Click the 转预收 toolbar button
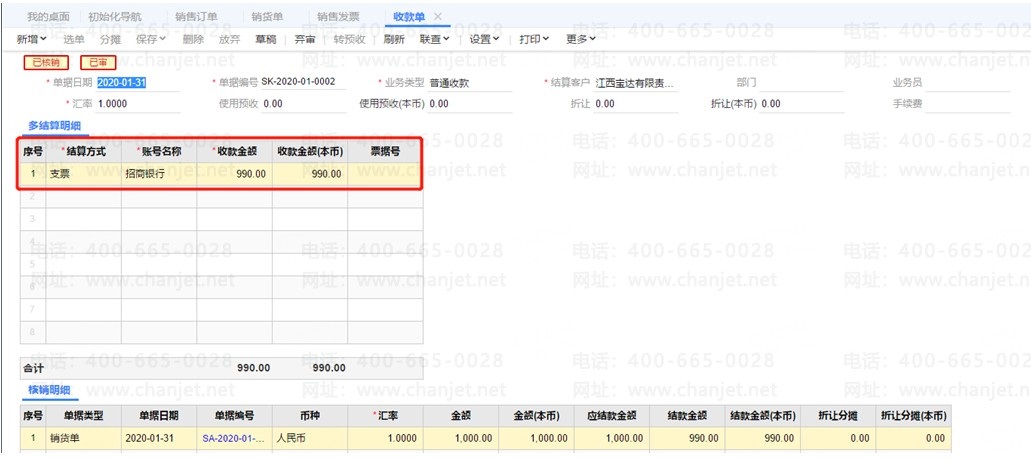Viewport: 1031px width, 460px height. [349, 39]
